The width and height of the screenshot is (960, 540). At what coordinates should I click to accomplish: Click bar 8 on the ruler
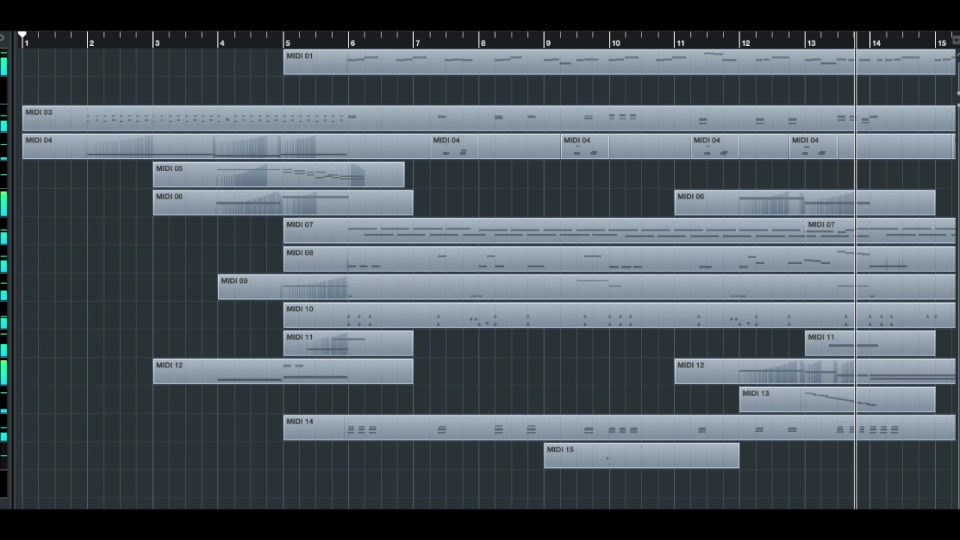482,43
